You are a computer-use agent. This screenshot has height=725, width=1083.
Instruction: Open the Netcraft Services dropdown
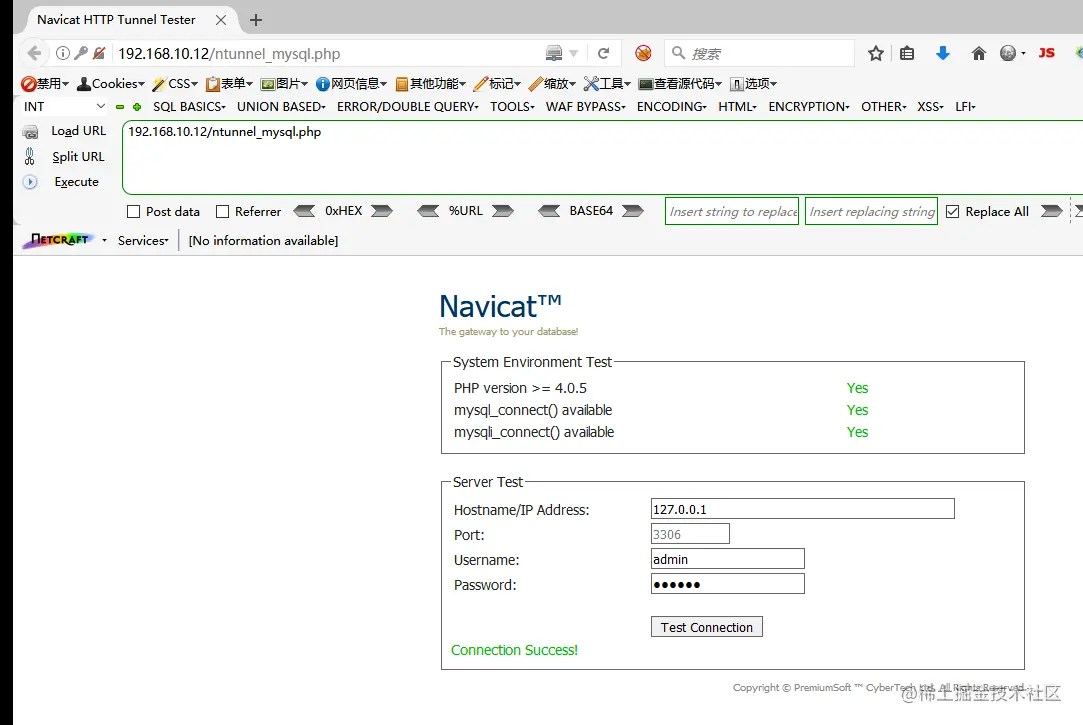tap(143, 241)
